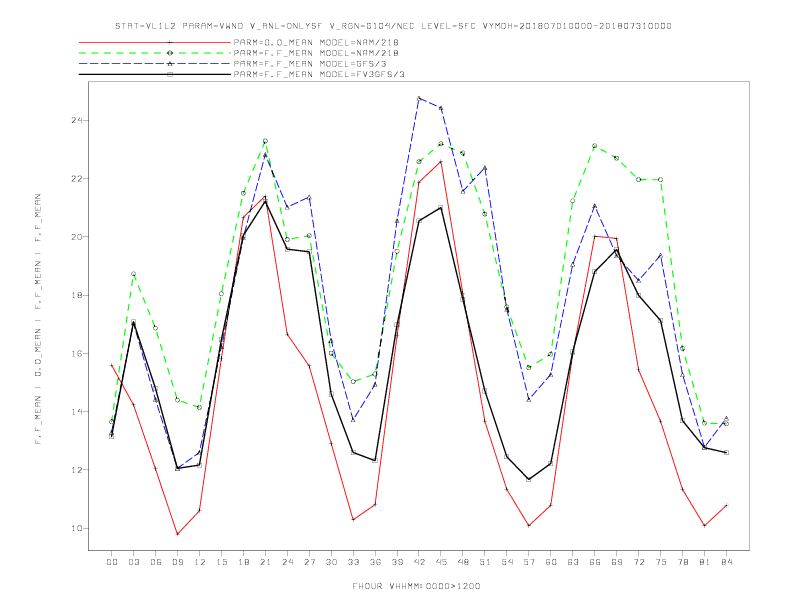
Task: Click x-axis tick label 63
Action: pyautogui.click(x=573, y=562)
